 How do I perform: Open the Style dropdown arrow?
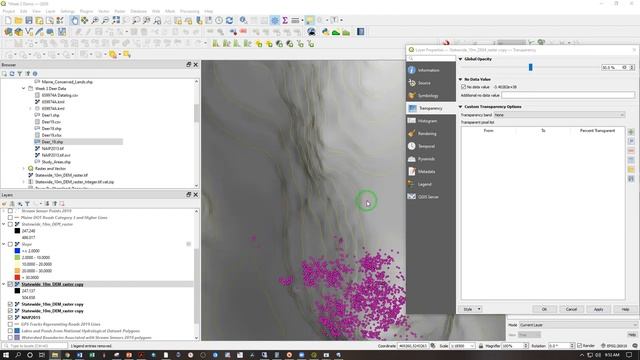click(x=479, y=309)
